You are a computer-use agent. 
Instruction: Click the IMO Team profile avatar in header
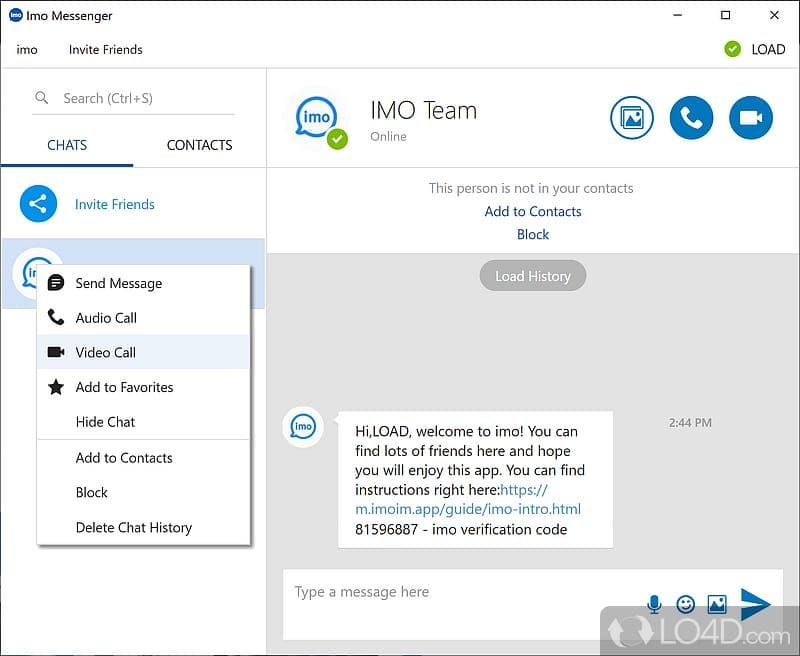click(317, 120)
